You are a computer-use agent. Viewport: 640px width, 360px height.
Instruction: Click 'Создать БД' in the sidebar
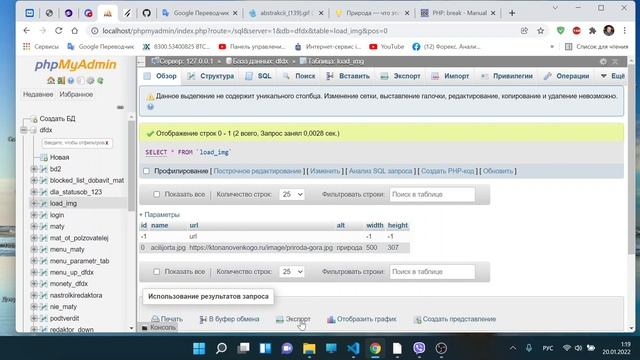click(x=58, y=119)
